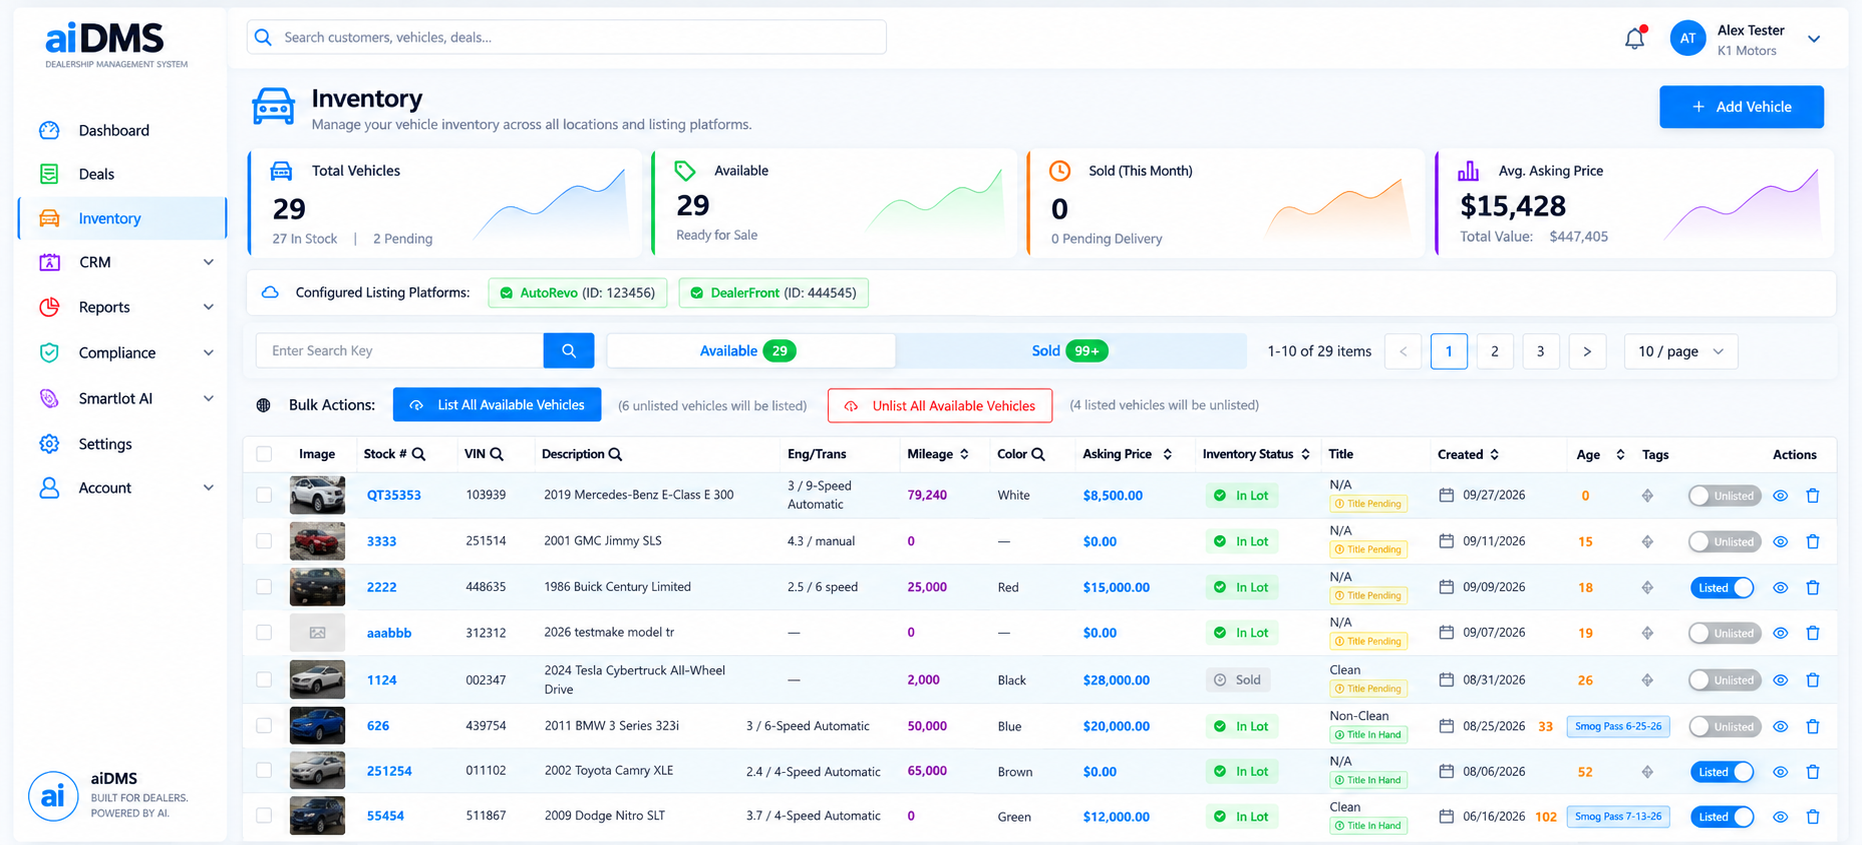Open the Alex Tester account dropdown
Screen dimensions: 1862x845
1814,39
